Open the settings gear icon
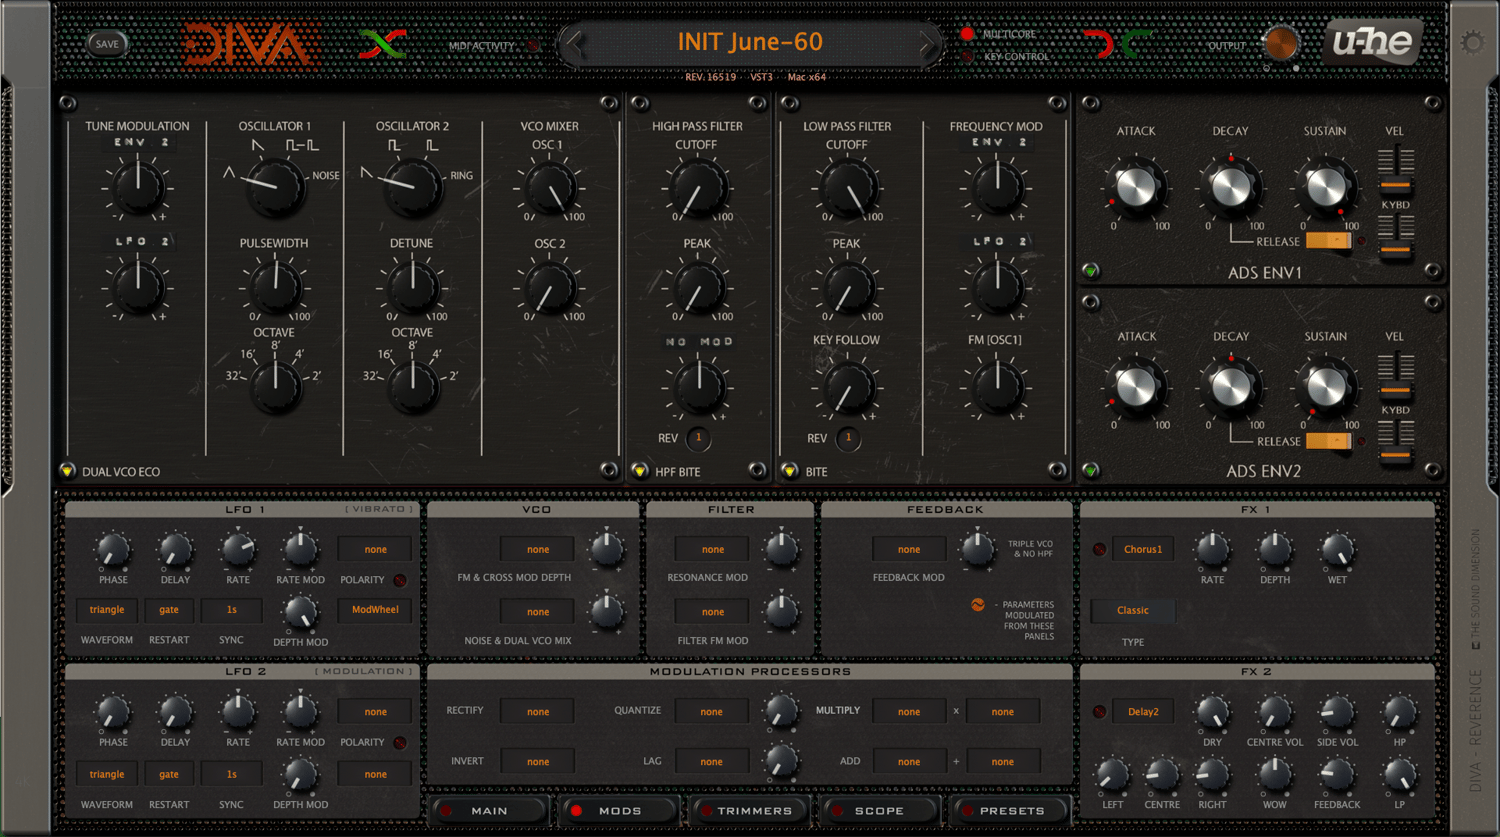Viewport: 1500px width, 837px height. [x=1472, y=43]
